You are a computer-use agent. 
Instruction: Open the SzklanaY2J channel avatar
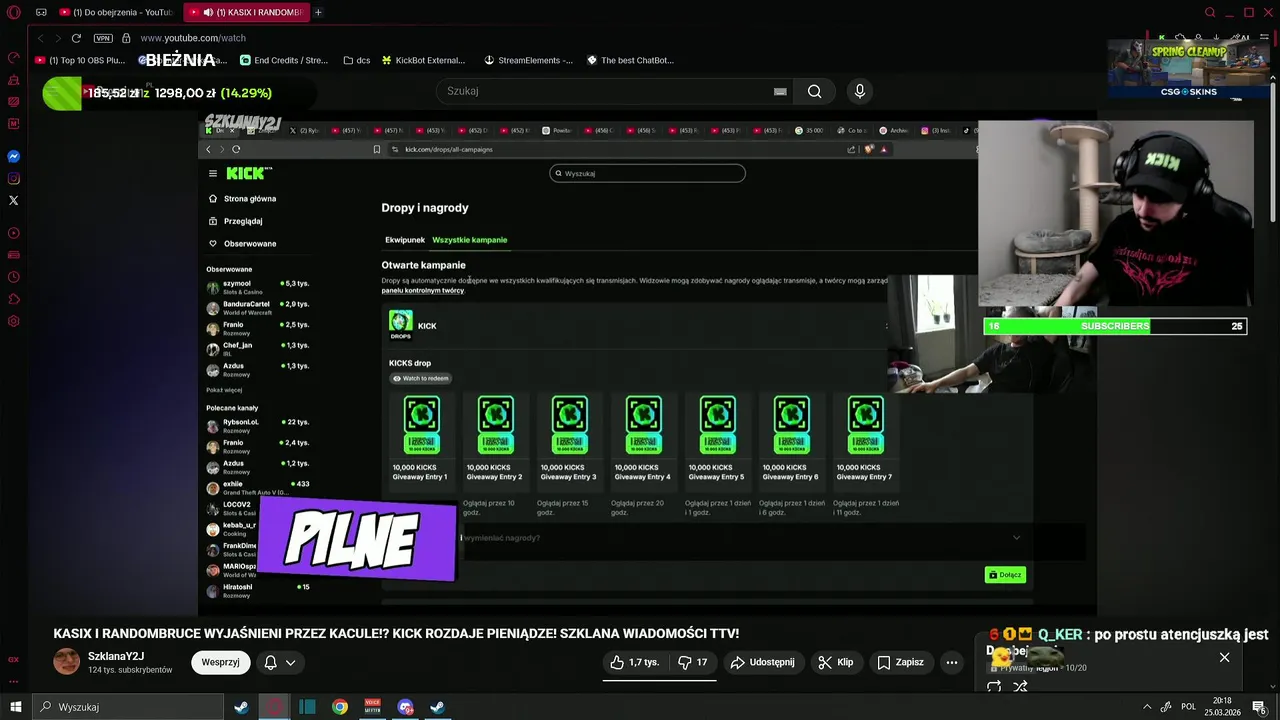tap(66, 661)
